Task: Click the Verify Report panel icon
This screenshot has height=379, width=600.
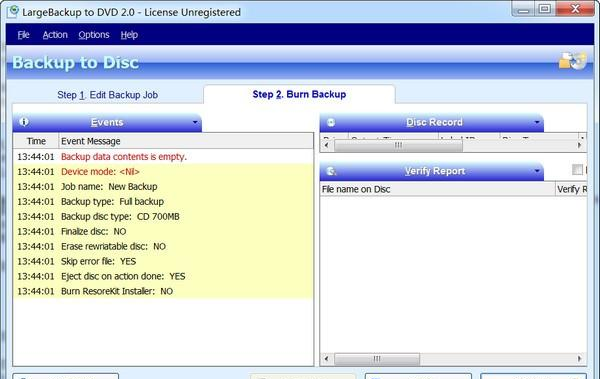Action: point(331,171)
